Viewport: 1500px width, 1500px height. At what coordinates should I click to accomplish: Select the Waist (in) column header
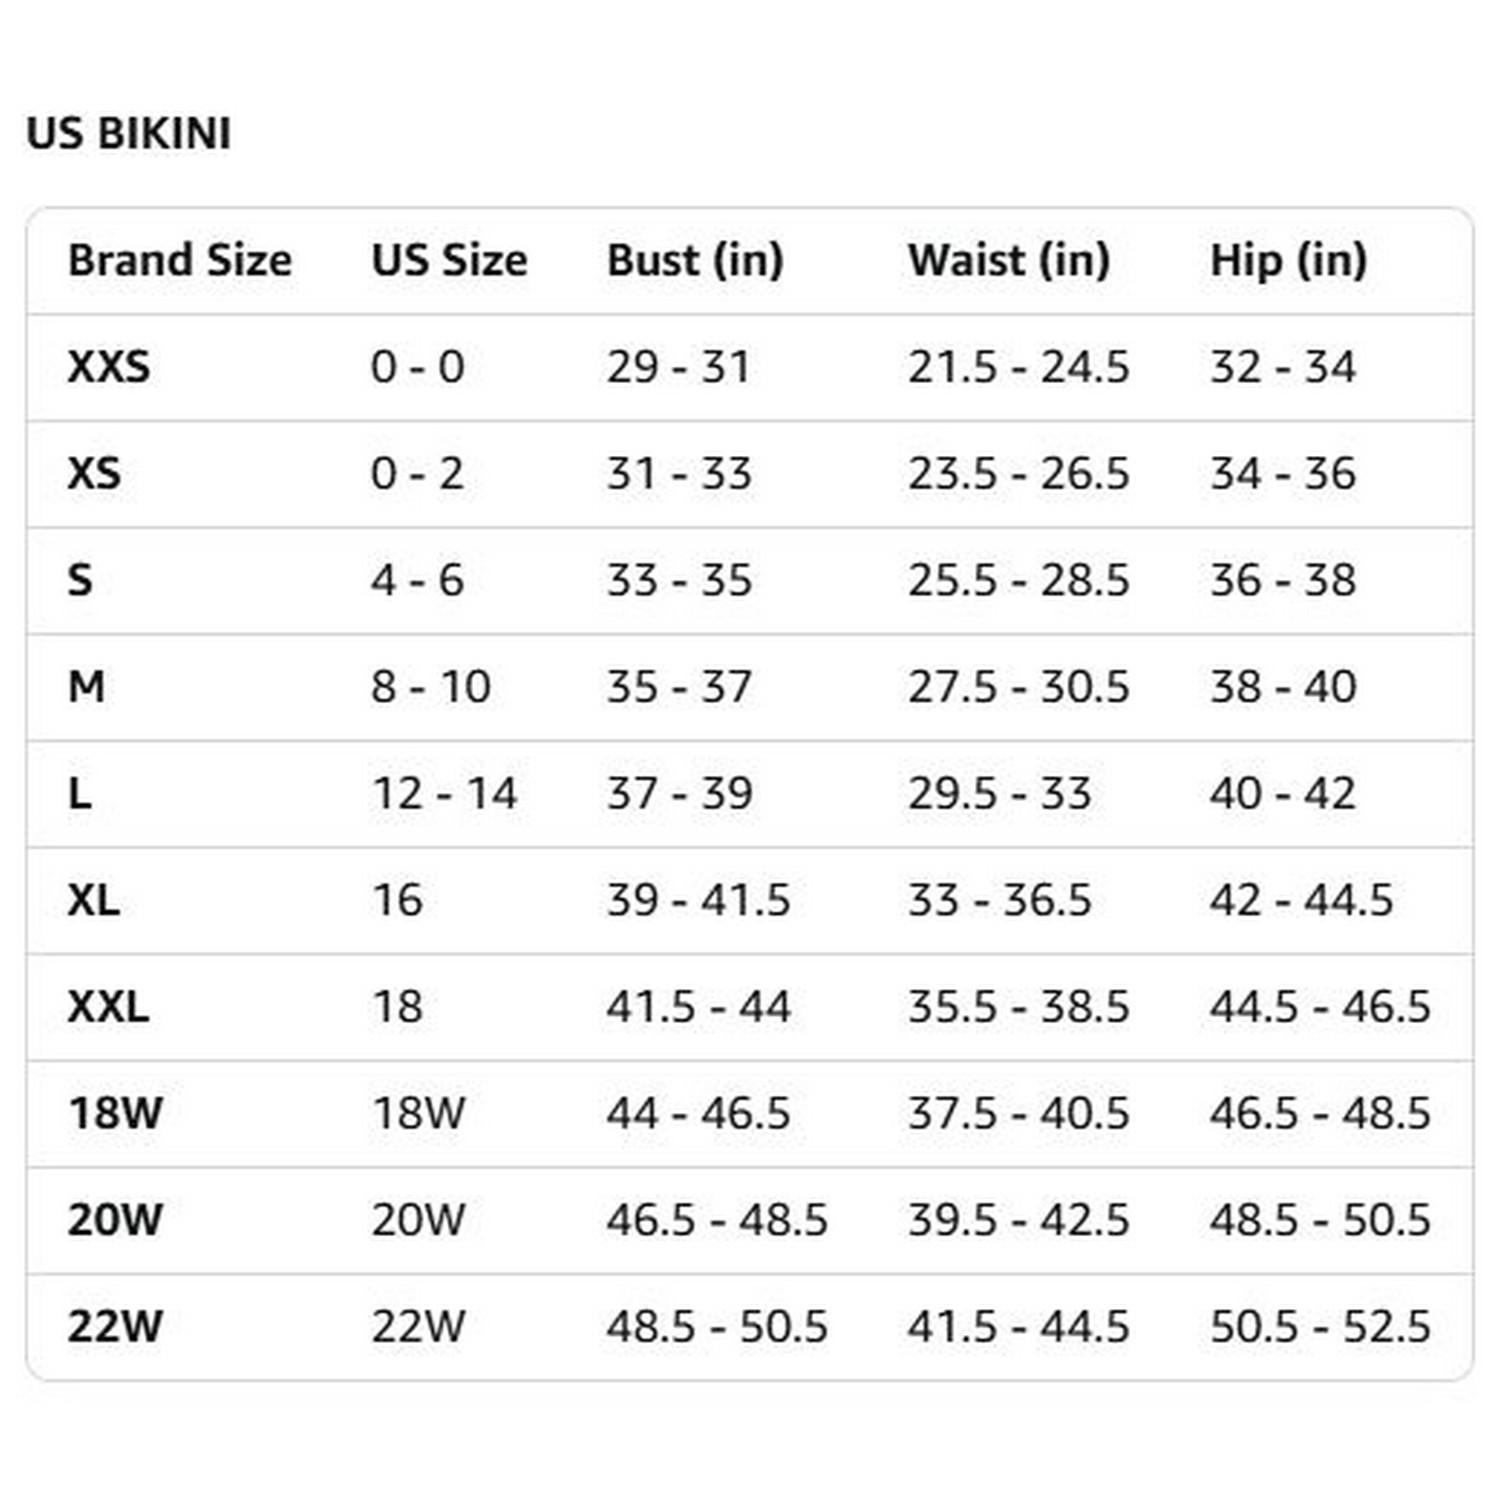1008,260
